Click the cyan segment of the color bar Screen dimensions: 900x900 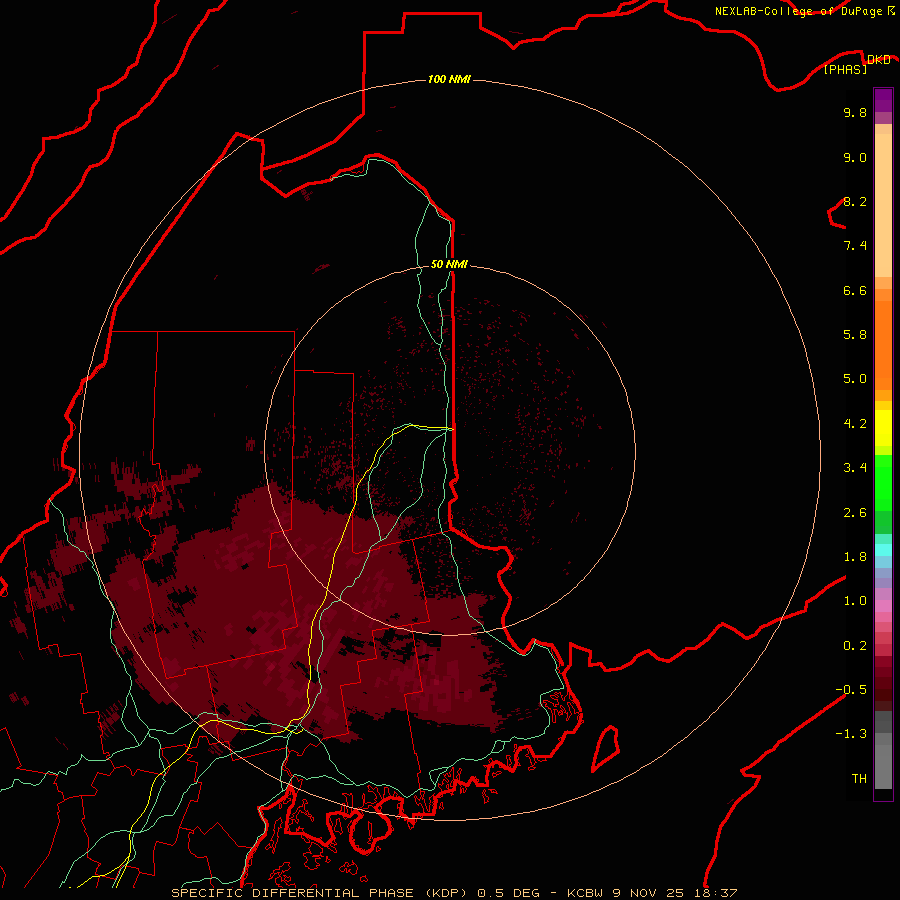click(883, 550)
